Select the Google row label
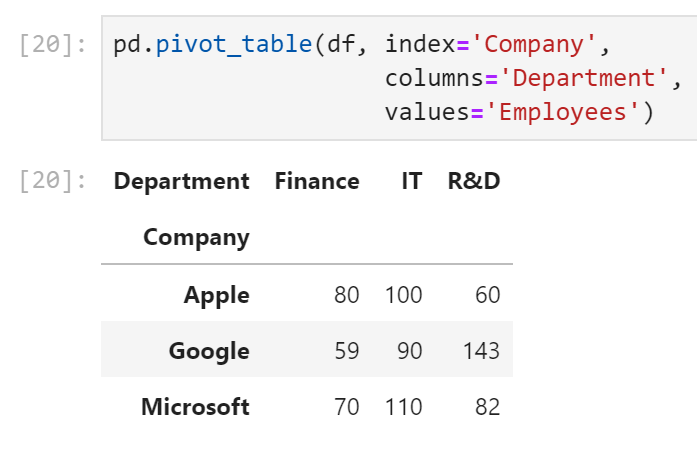This screenshot has width=697, height=449. [209, 351]
